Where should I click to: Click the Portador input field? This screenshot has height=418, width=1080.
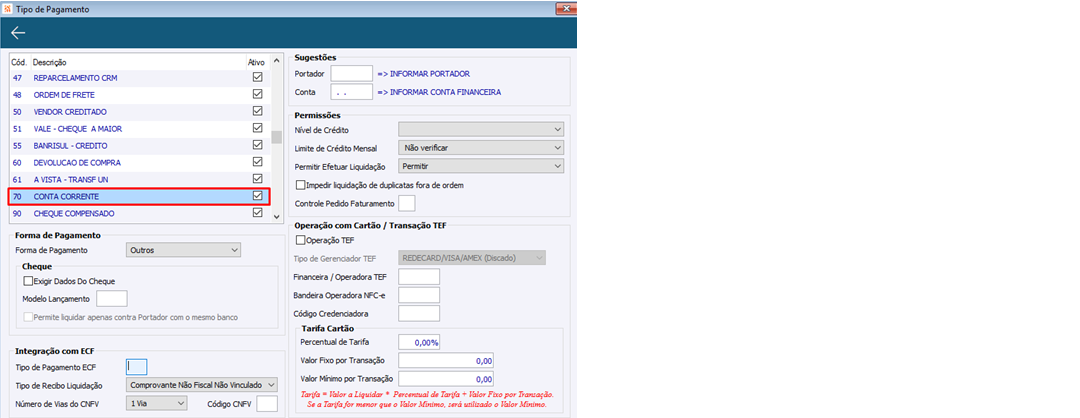351,73
